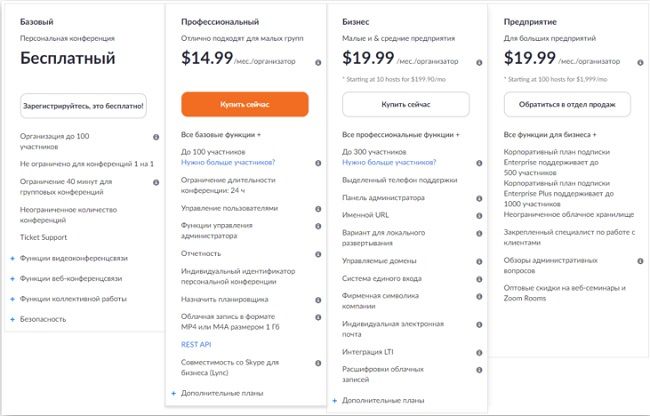Expand Дополнительные планы under Professional plan
The width and height of the screenshot is (650, 416).
(x=218, y=393)
